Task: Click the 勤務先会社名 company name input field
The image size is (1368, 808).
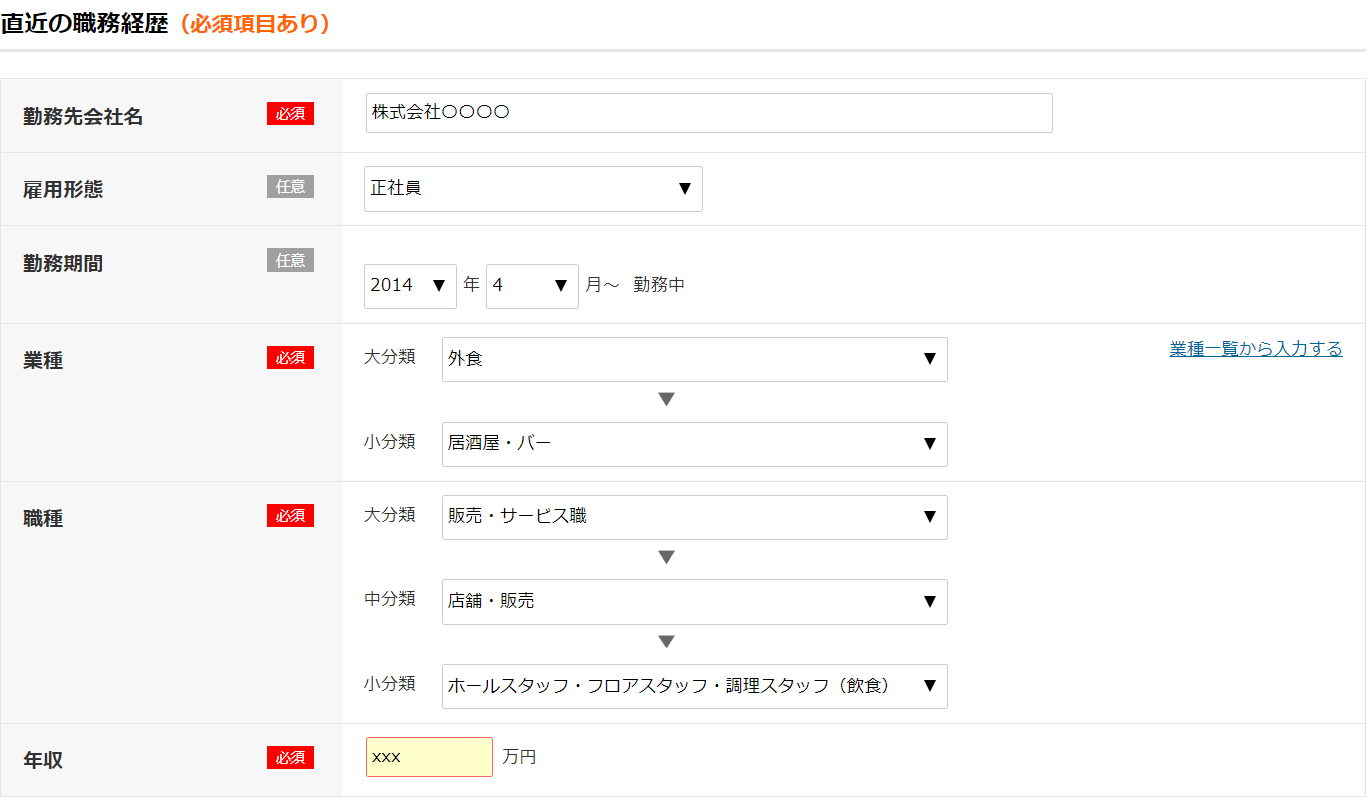Action: pos(709,113)
